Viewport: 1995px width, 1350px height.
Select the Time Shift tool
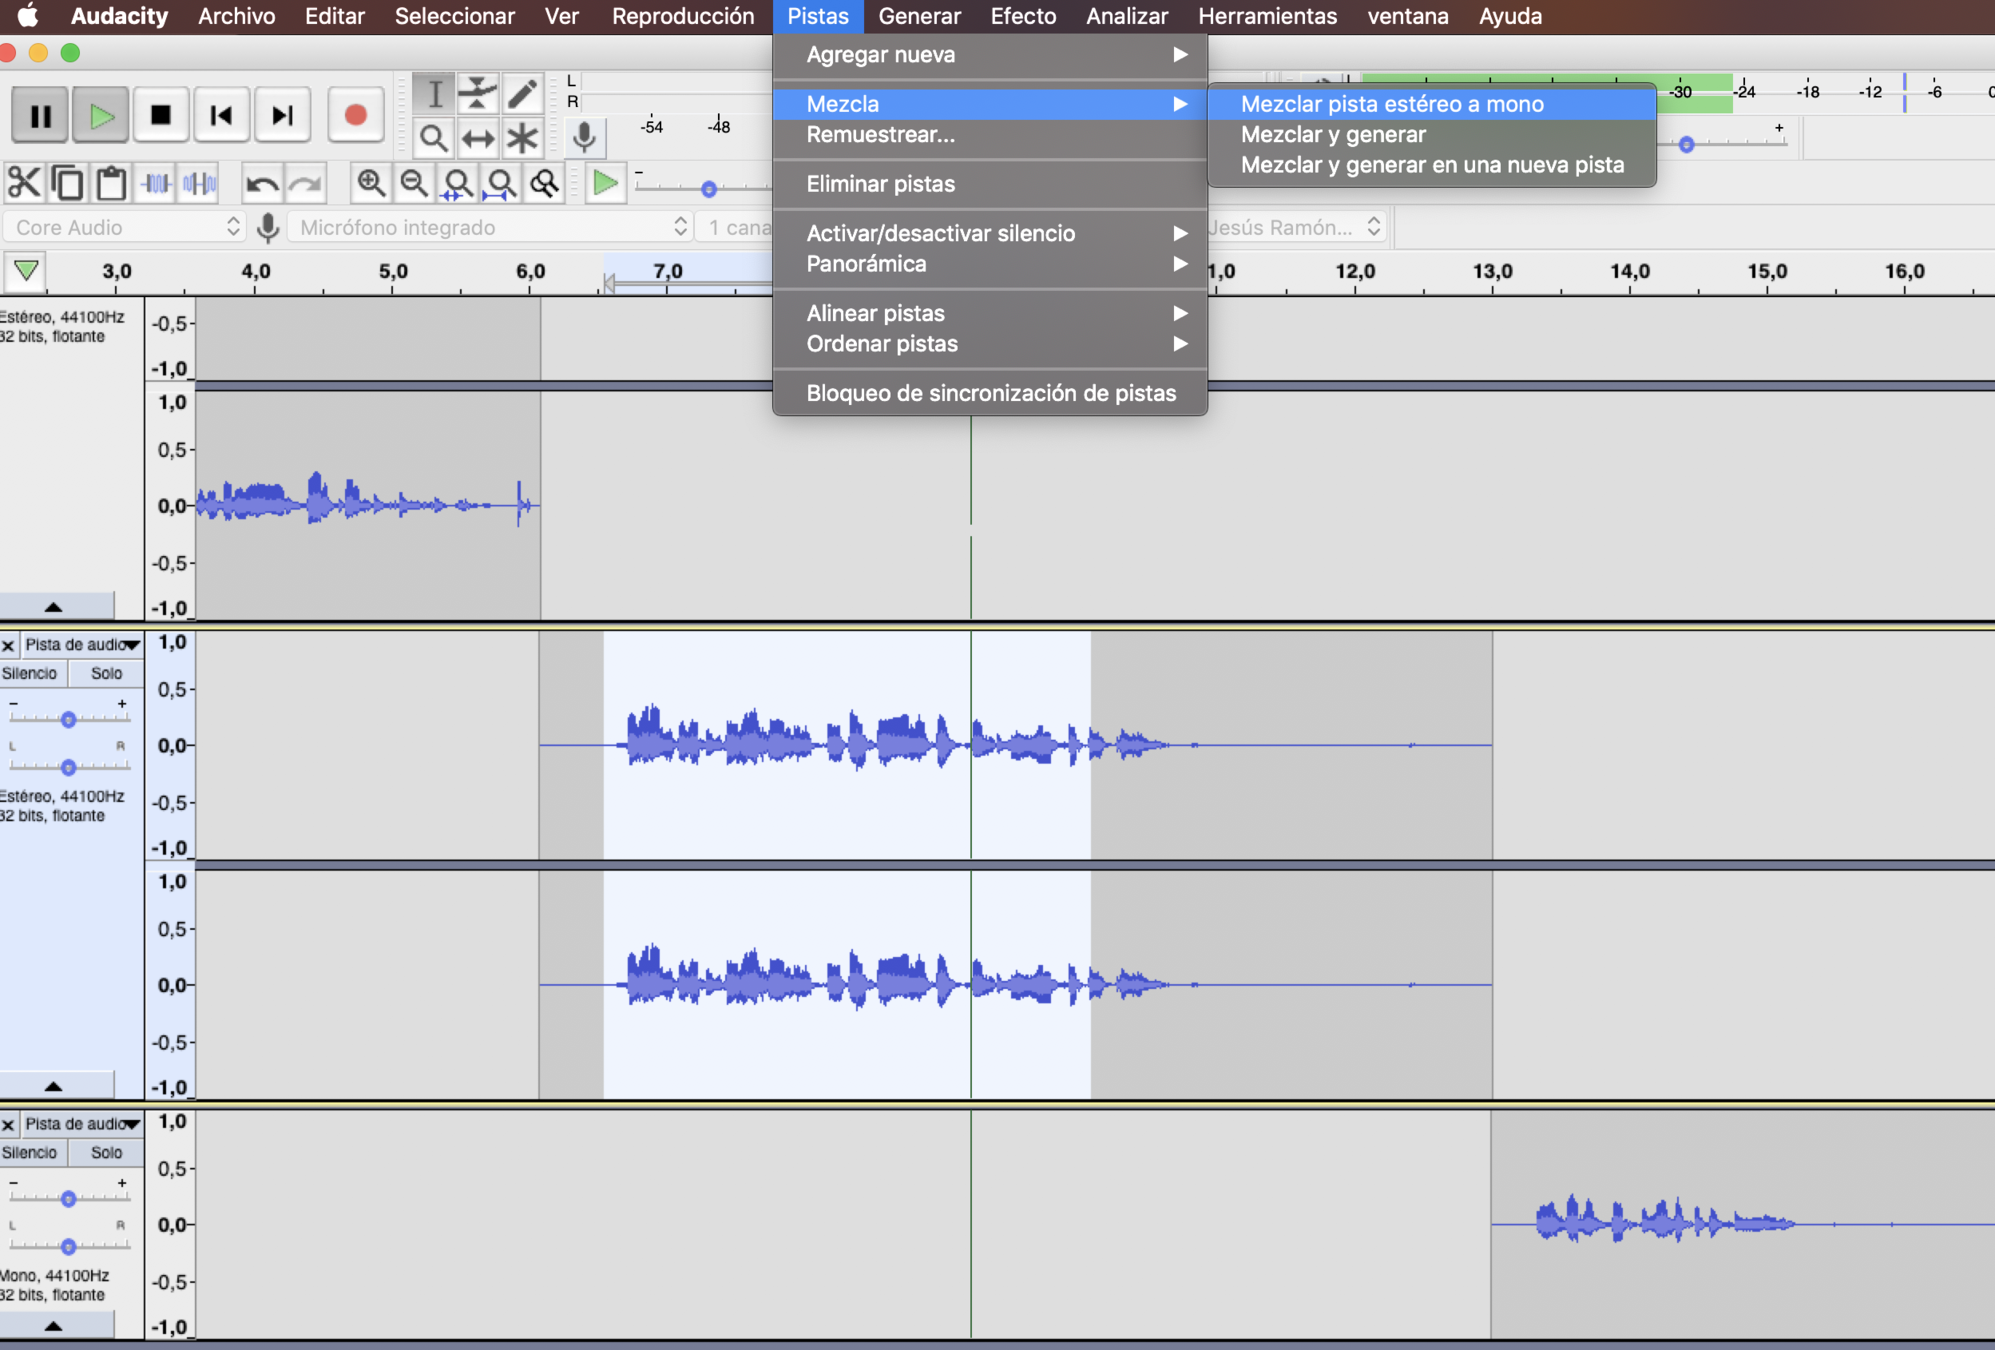[x=478, y=138]
